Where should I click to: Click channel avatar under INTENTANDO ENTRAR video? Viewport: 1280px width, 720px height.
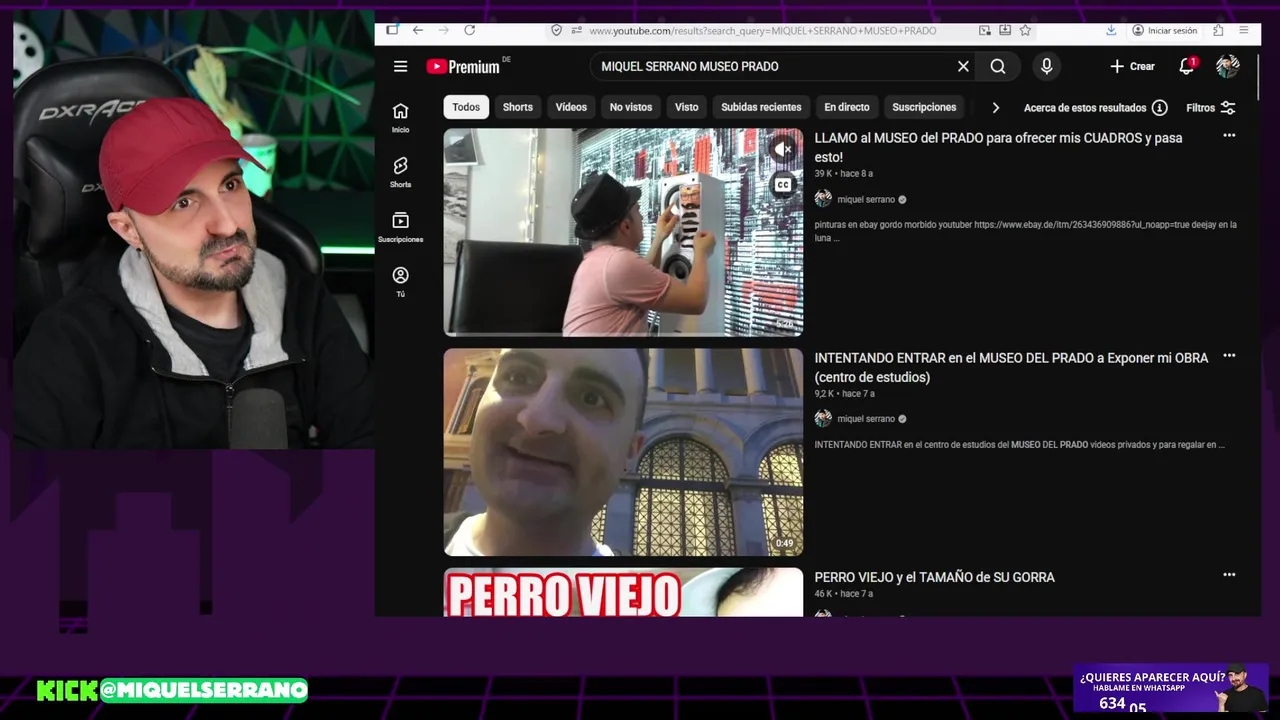click(823, 419)
